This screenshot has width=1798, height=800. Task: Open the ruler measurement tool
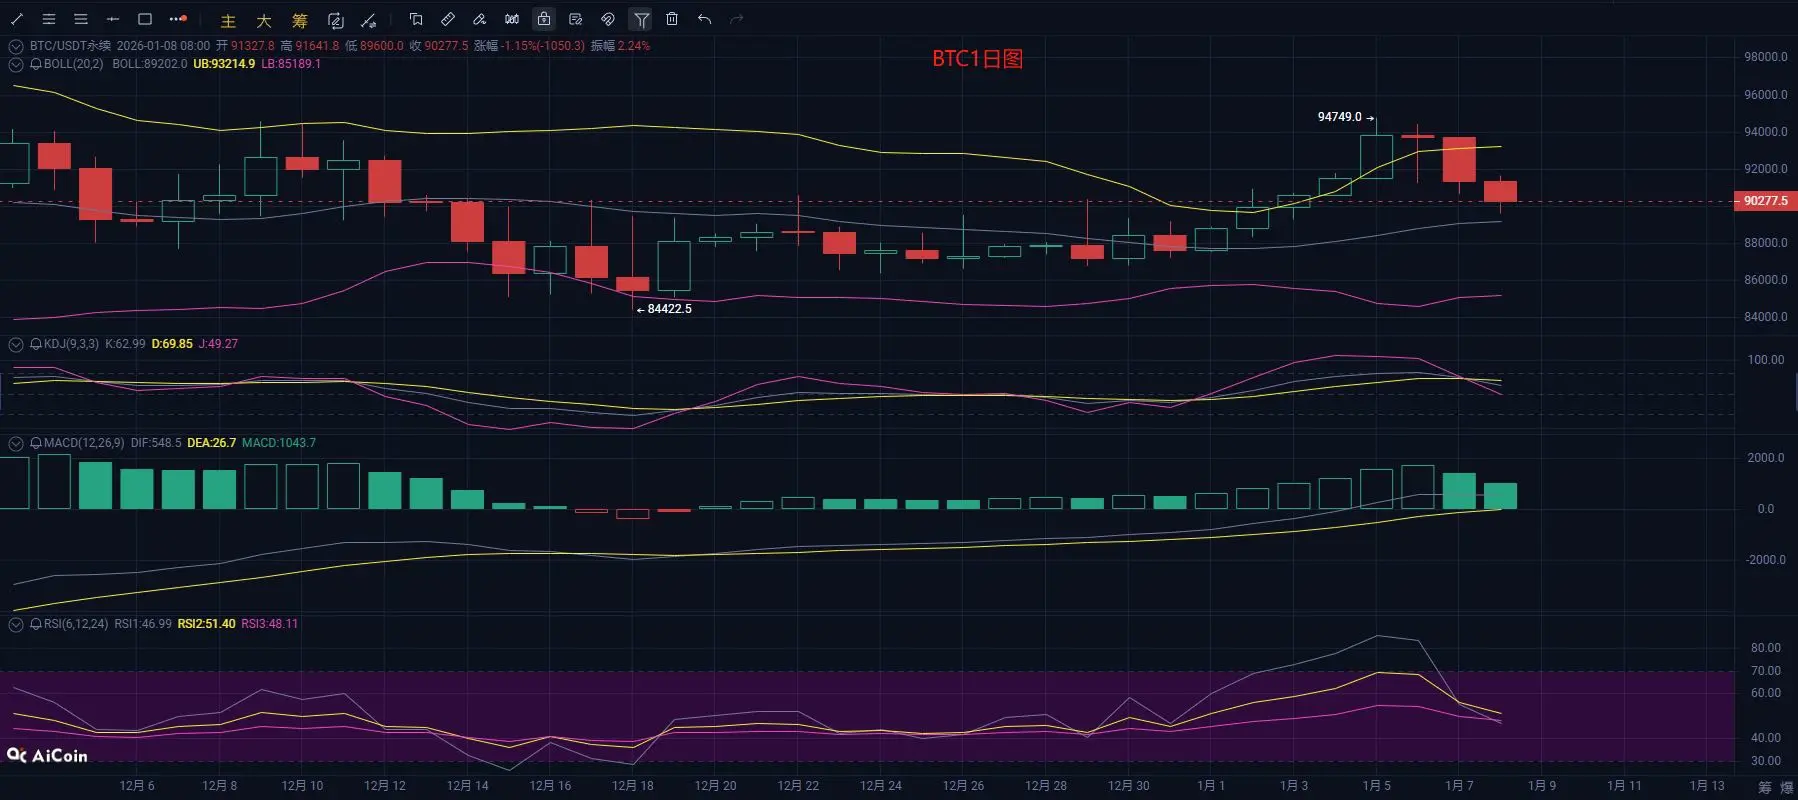point(448,19)
